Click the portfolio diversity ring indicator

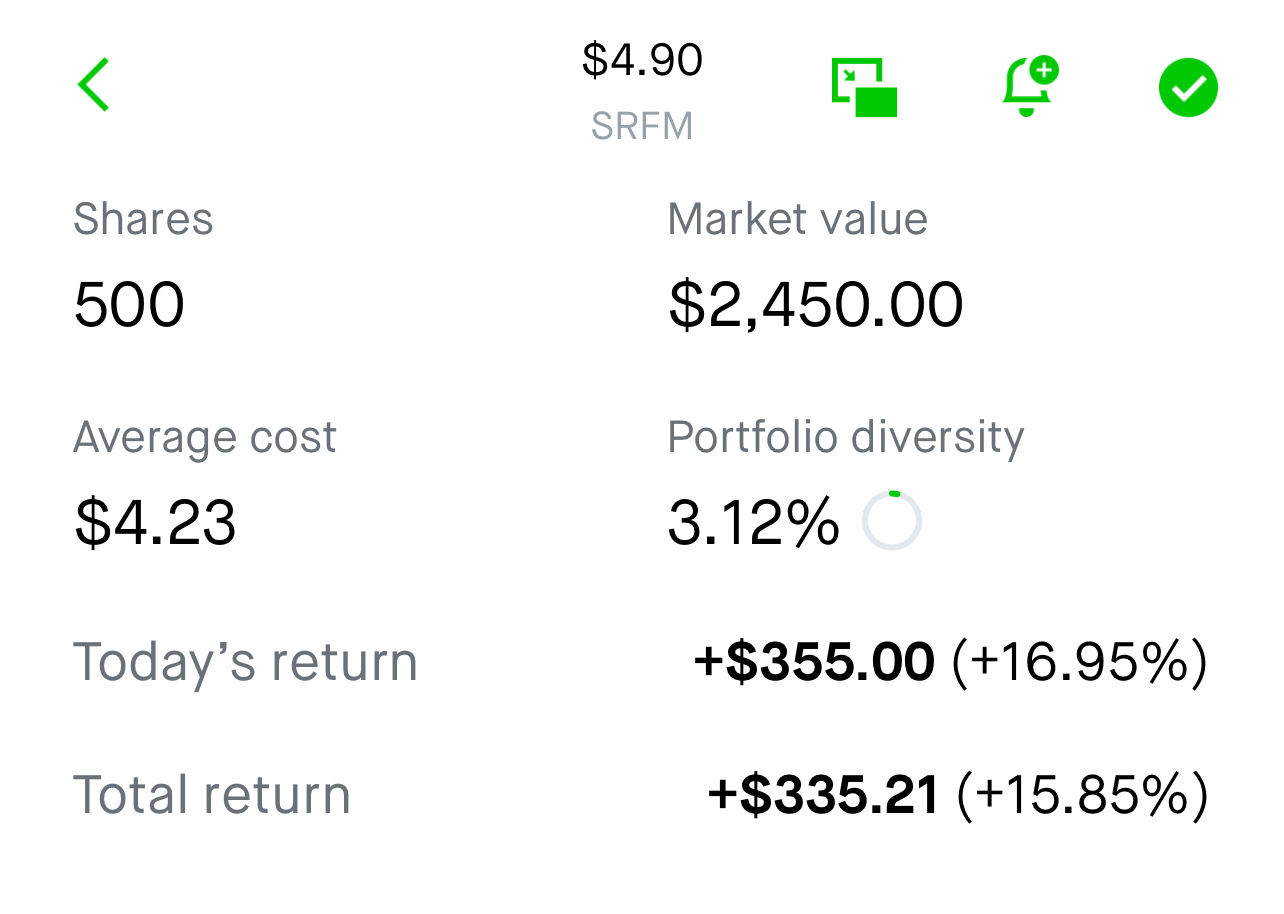[x=891, y=521]
